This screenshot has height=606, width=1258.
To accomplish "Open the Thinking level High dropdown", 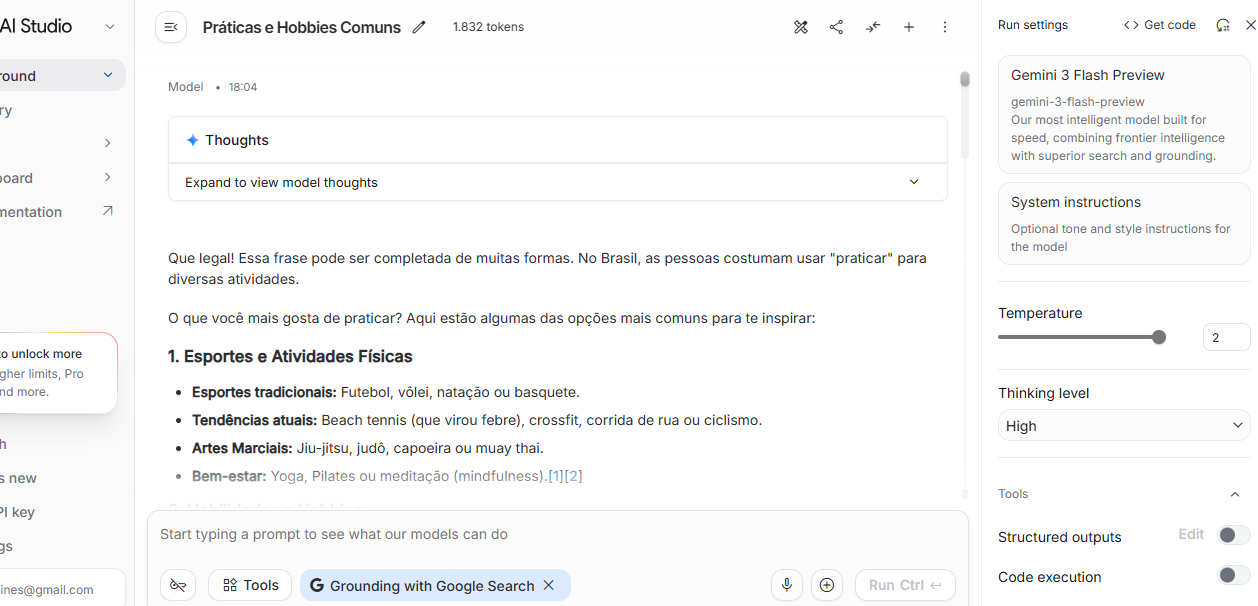I will tap(1124, 426).
